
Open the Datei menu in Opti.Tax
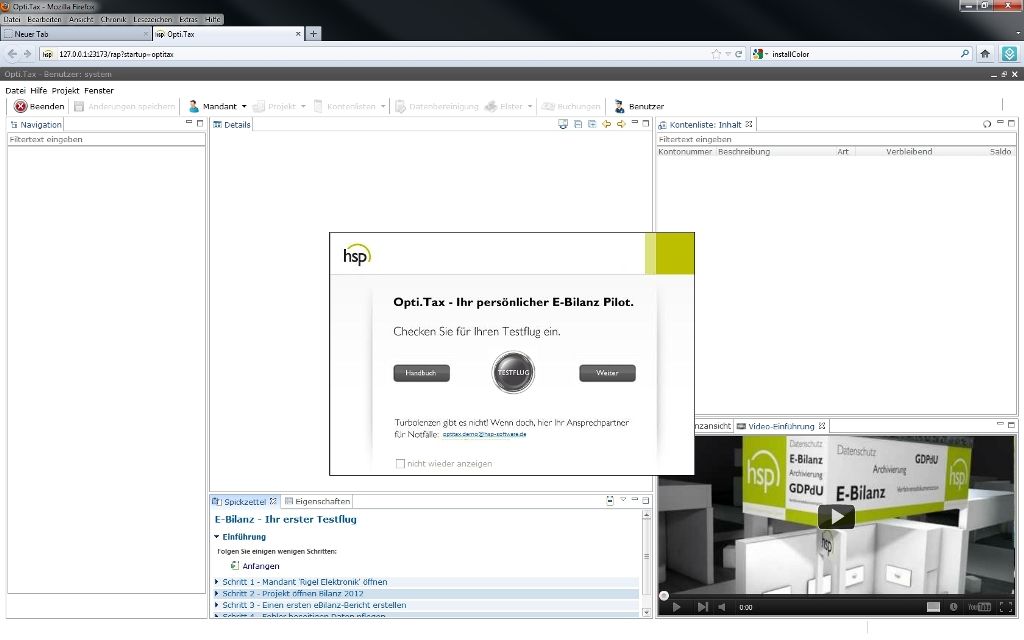click(15, 91)
